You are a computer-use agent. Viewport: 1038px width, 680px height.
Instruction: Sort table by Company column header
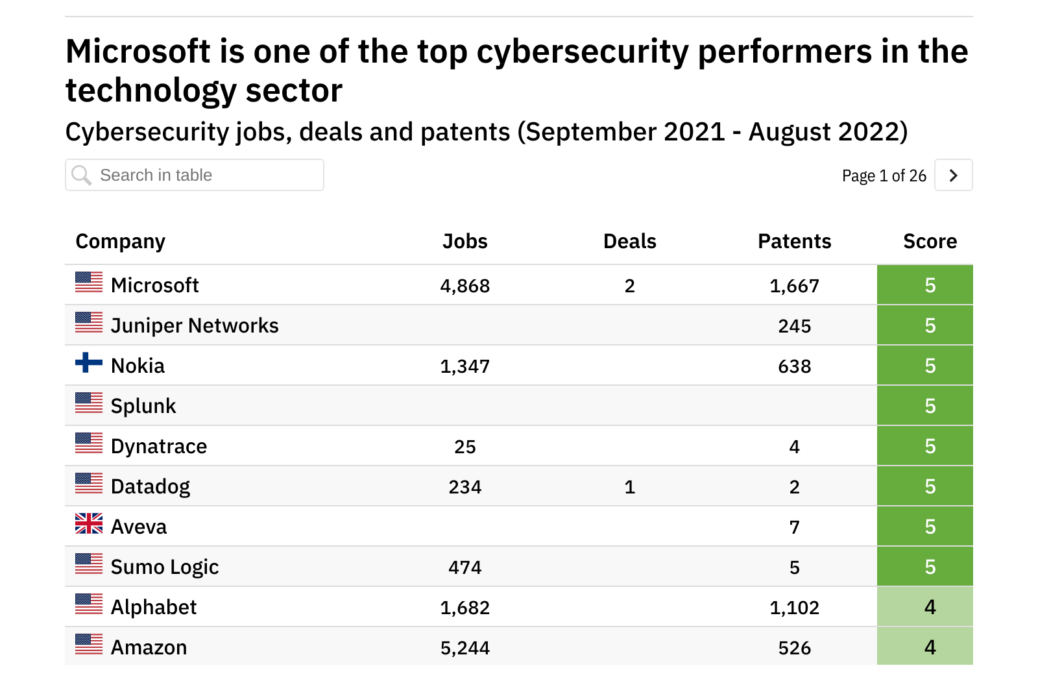(120, 241)
